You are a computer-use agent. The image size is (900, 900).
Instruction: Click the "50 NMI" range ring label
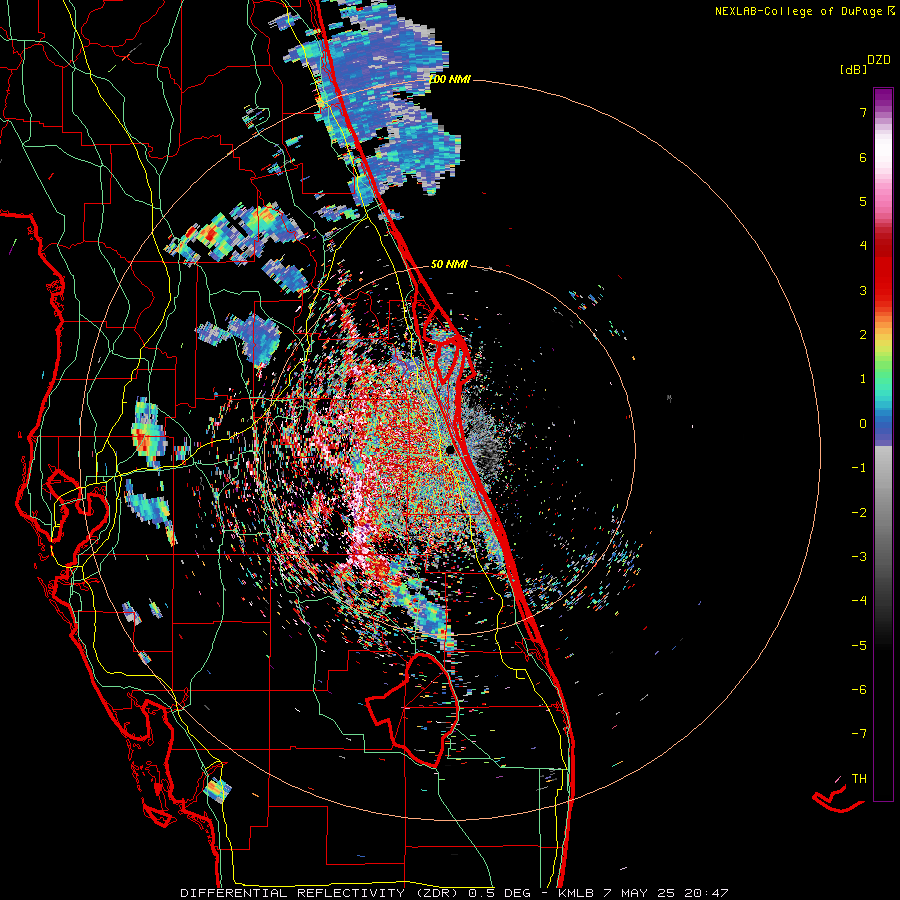coord(449,264)
